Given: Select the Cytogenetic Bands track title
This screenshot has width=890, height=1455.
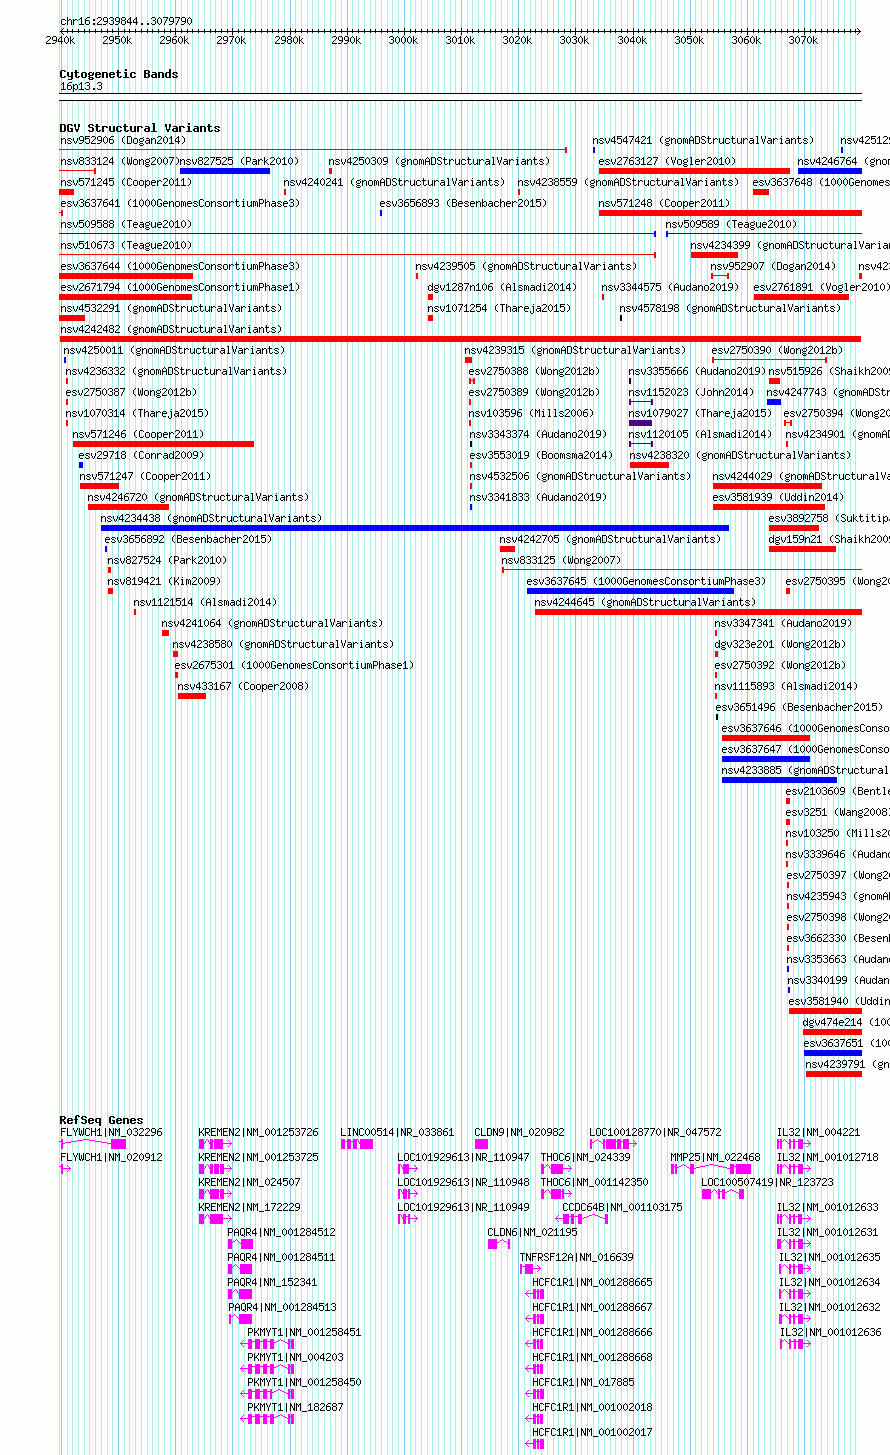Looking at the screenshot, I should point(119,74).
